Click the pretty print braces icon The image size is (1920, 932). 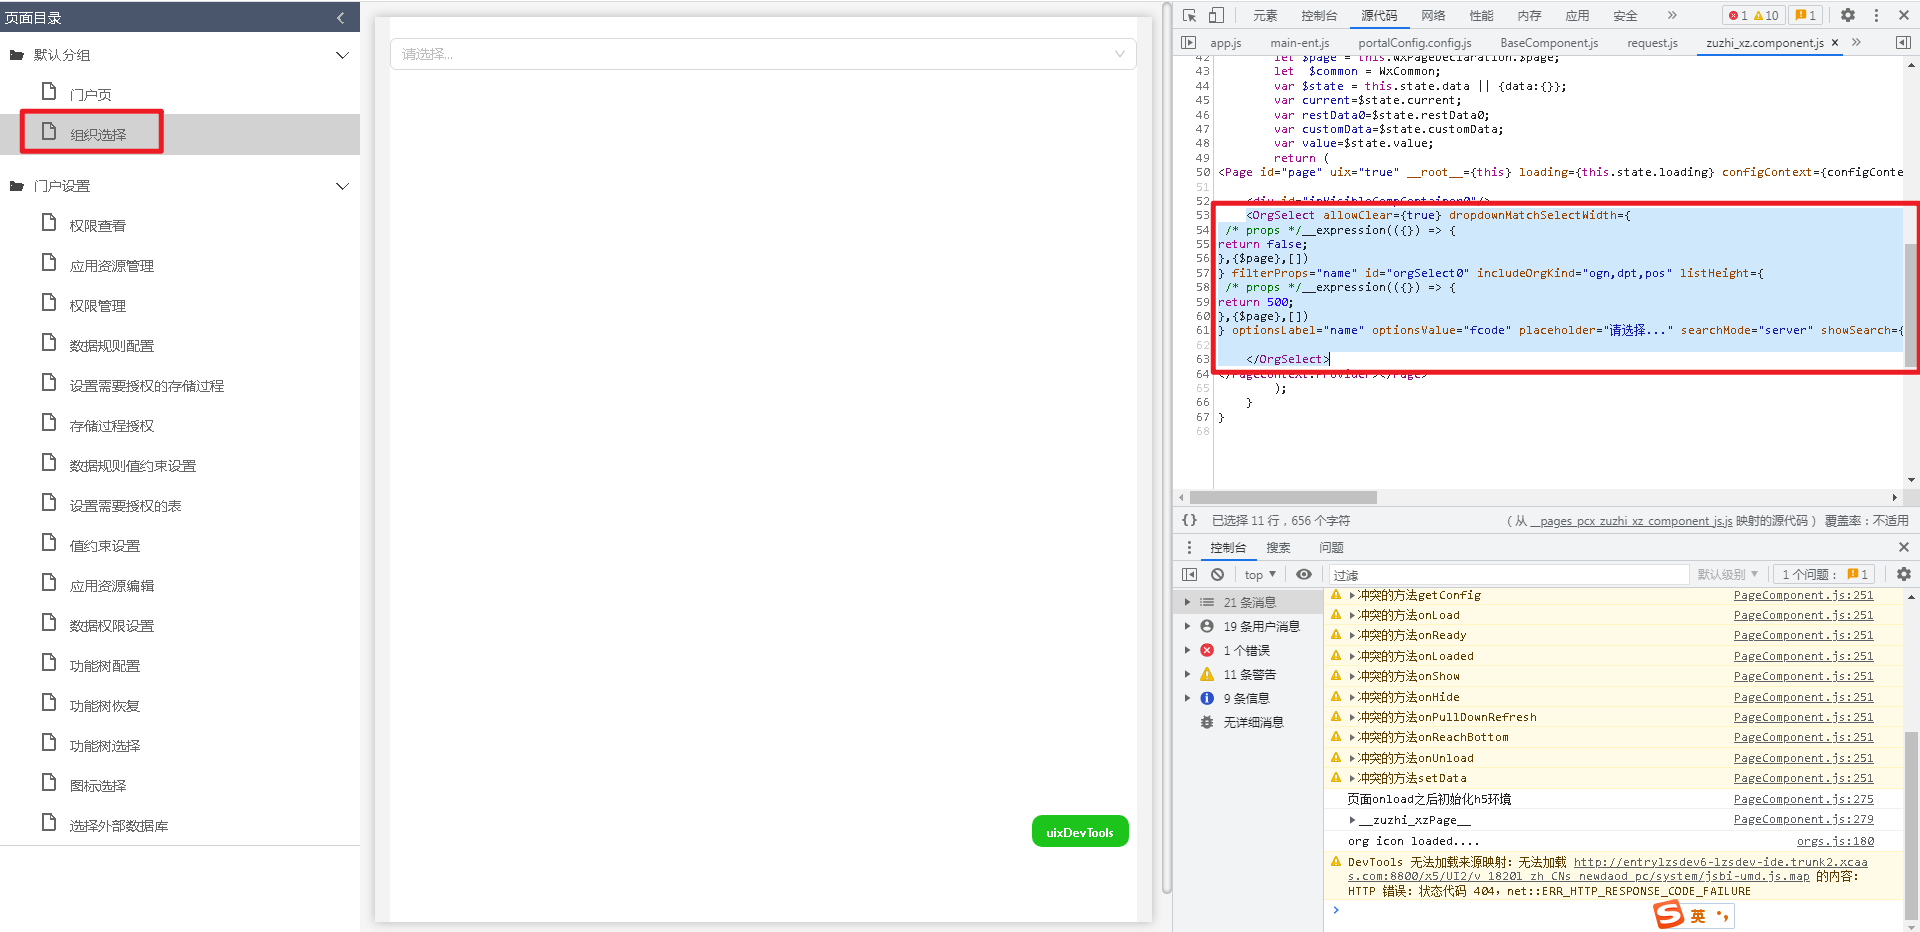click(1189, 520)
